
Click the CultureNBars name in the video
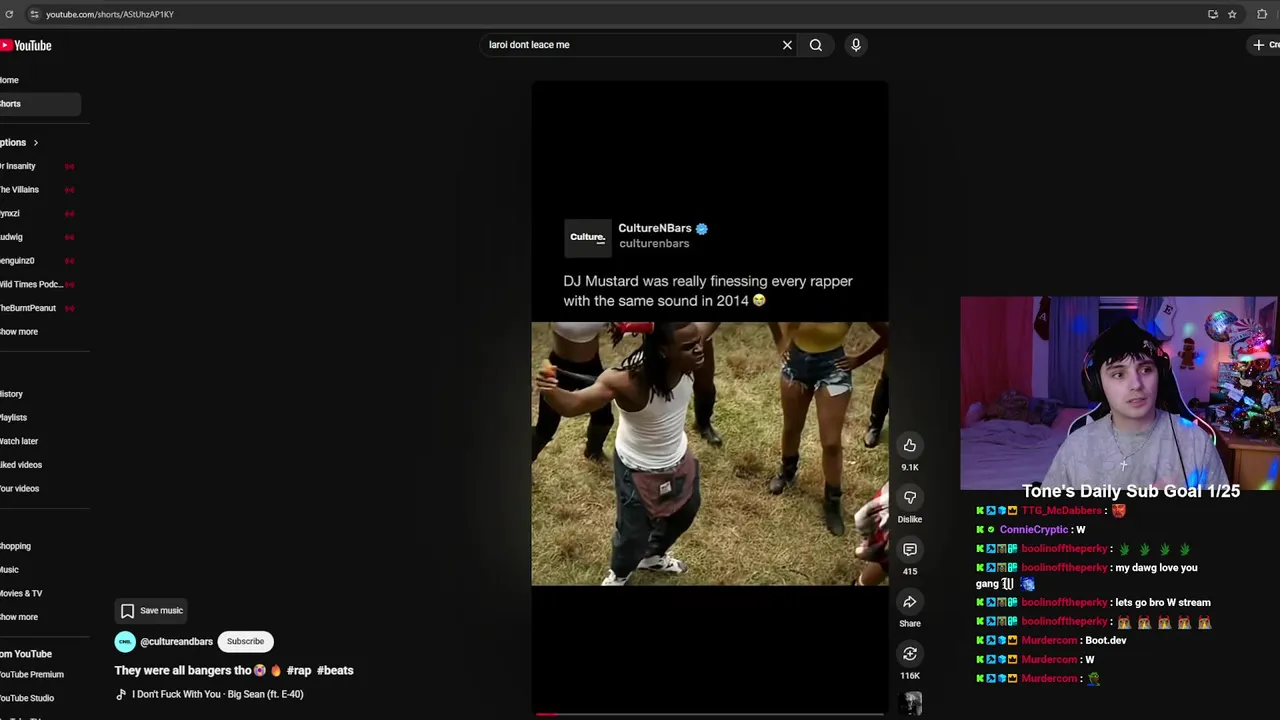tap(655, 228)
